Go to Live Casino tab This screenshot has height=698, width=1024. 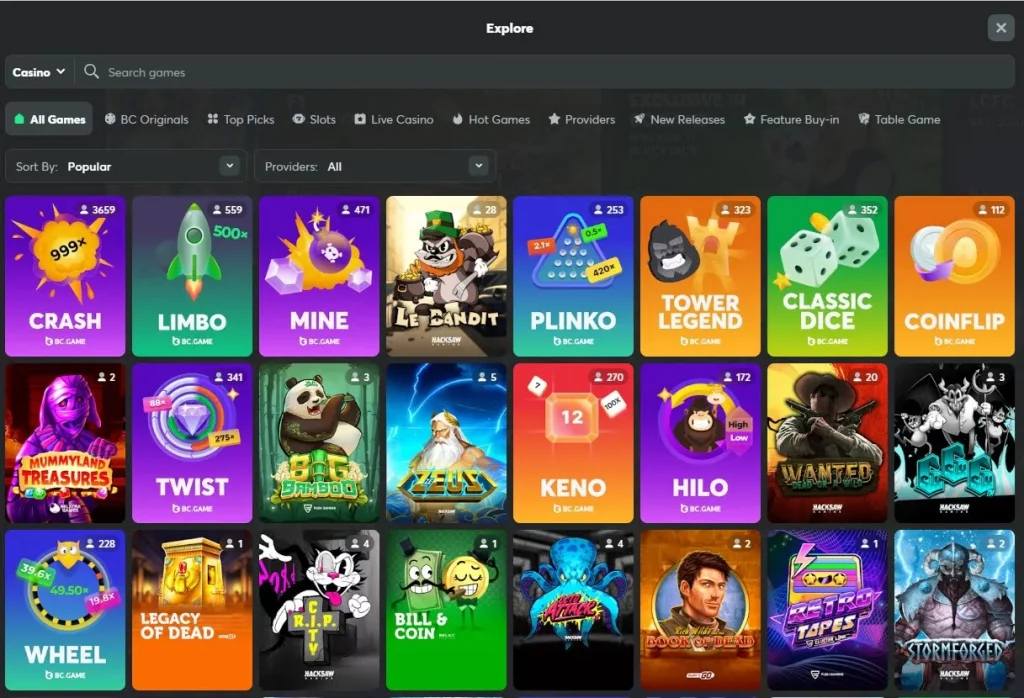394,119
